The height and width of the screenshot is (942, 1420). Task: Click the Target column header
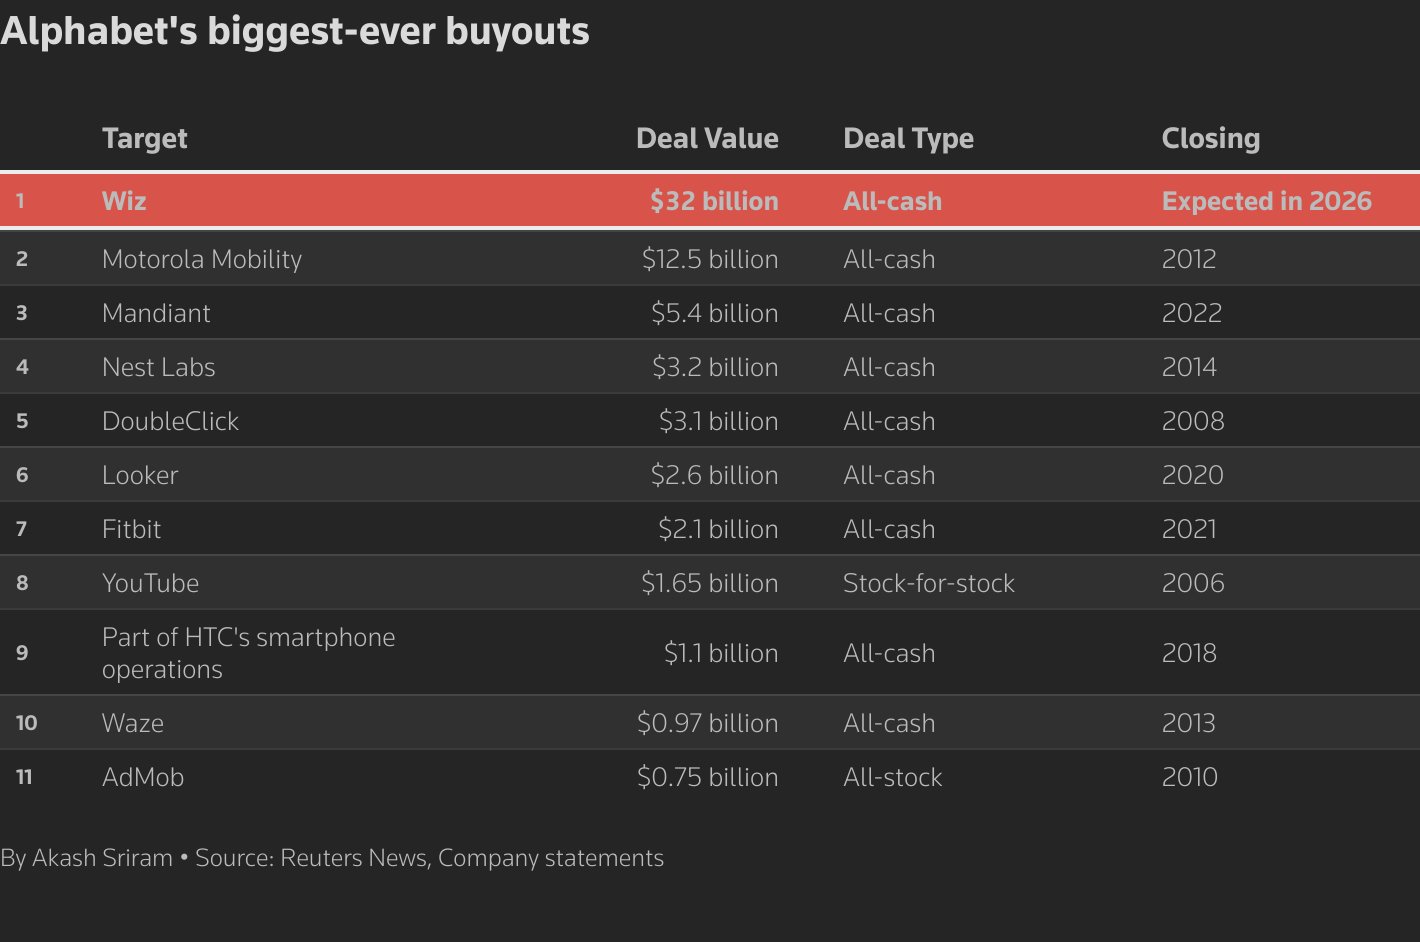point(144,138)
